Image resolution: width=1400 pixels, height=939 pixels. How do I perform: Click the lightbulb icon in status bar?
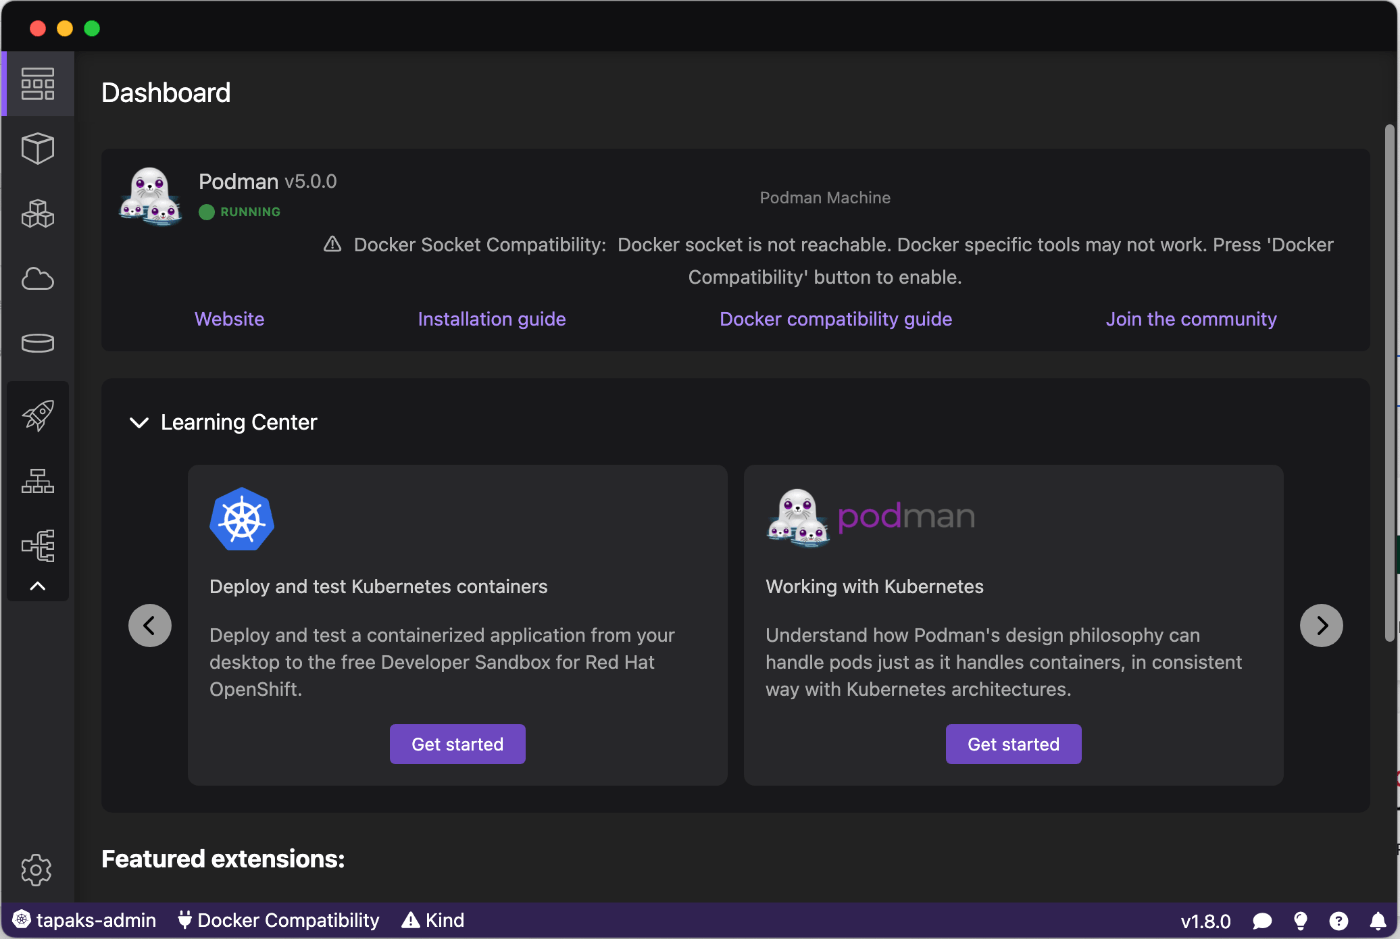click(1301, 921)
